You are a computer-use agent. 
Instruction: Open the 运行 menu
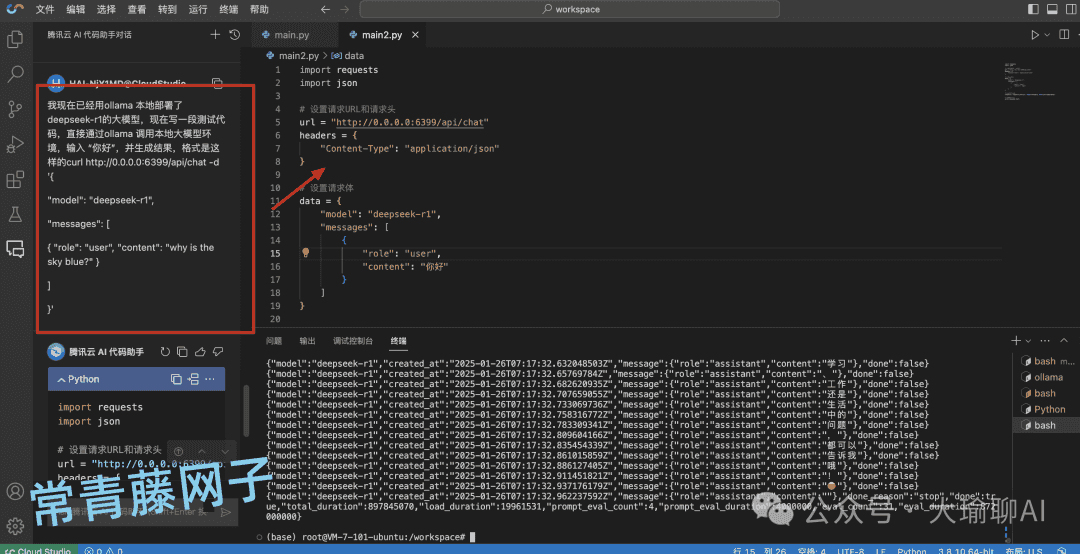click(x=198, y=9)
